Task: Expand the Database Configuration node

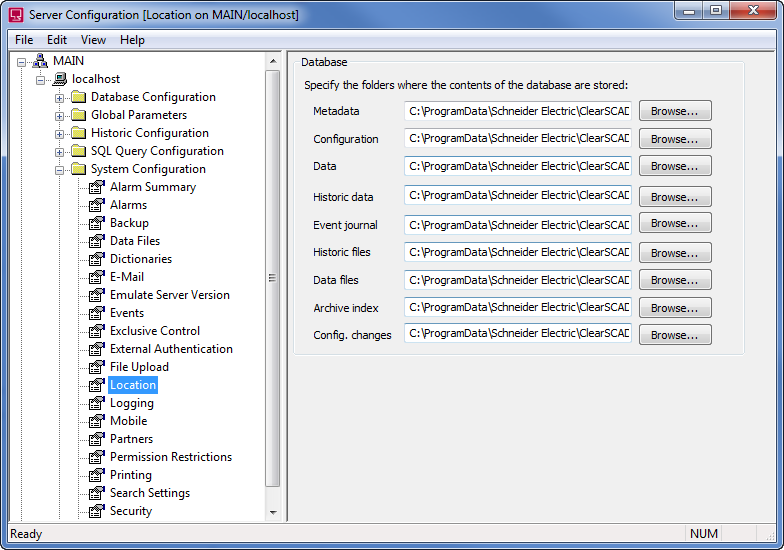Action: [x=60, y=98]
